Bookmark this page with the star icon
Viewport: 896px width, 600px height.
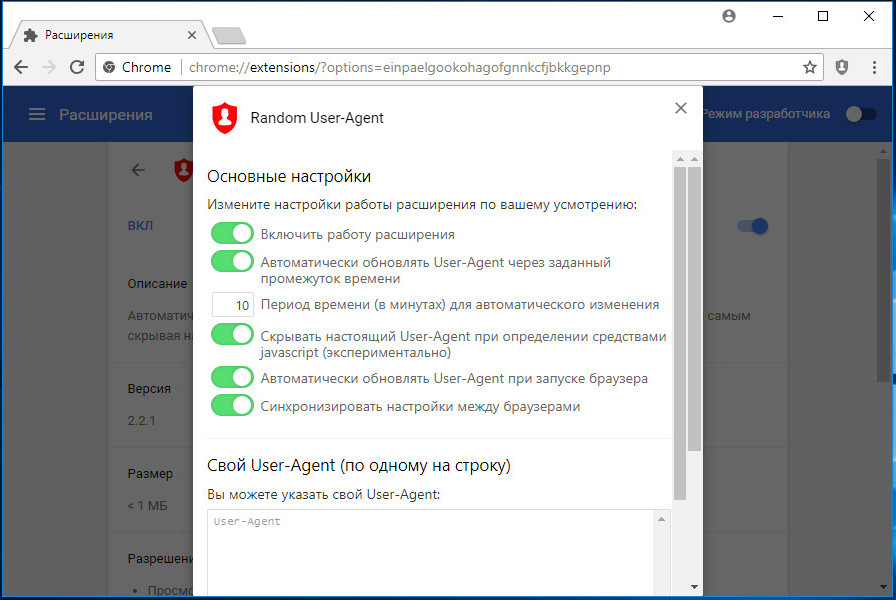(810, 67)
